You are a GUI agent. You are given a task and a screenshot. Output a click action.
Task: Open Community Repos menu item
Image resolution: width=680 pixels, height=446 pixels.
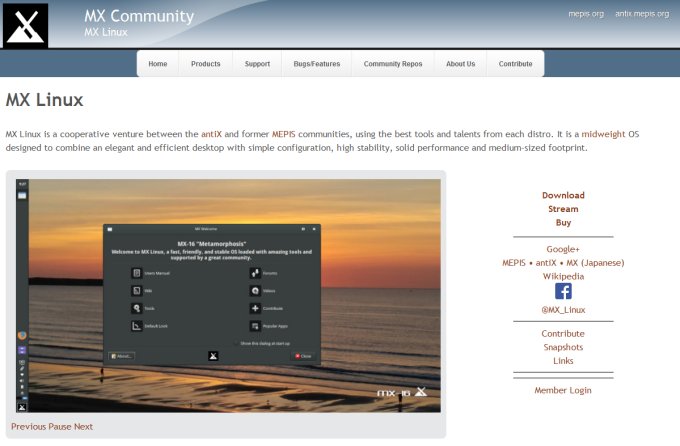click(393, 64)
